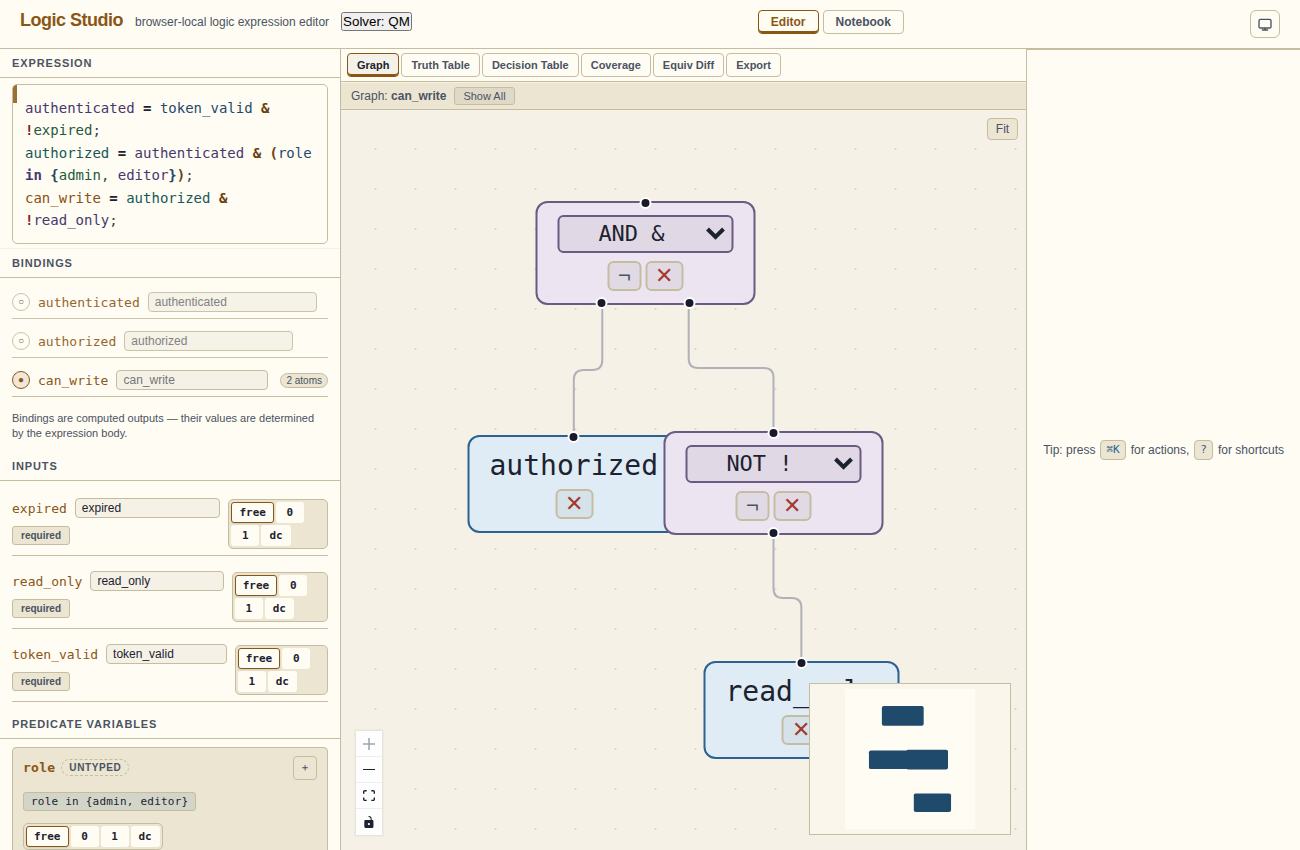Set read_only input to 0
The width and height of the screenshot is (1300, 850).
coord(293,585)
